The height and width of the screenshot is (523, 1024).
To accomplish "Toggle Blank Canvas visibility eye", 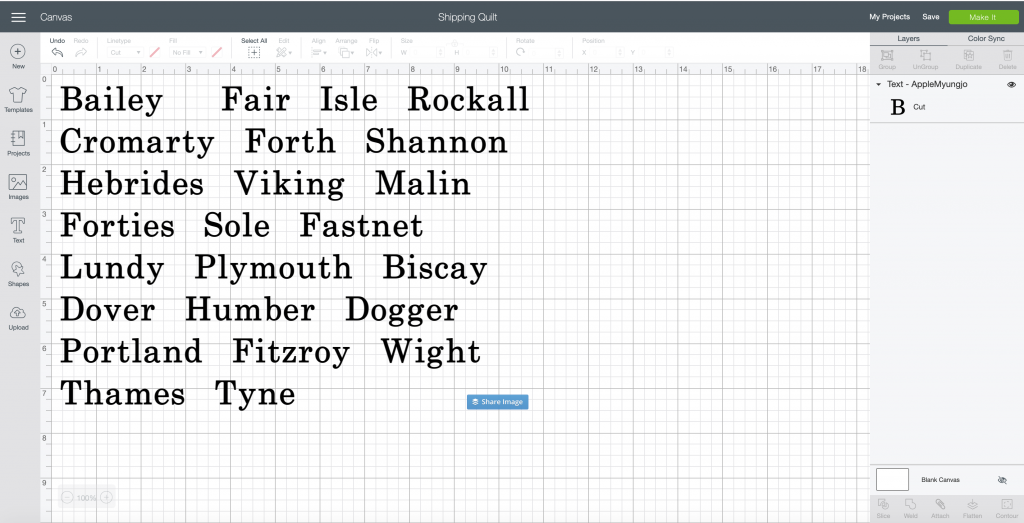I will coord(1002,480).
